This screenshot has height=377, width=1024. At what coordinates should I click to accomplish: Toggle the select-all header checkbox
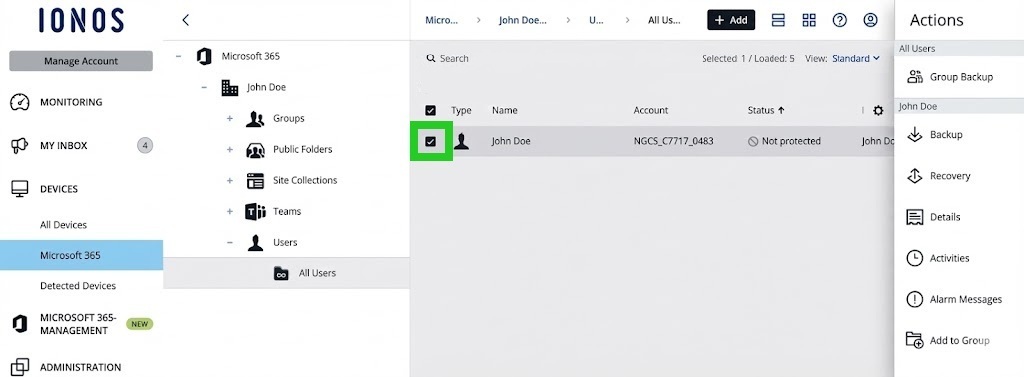pyautogui.click(x=430, y=110)
